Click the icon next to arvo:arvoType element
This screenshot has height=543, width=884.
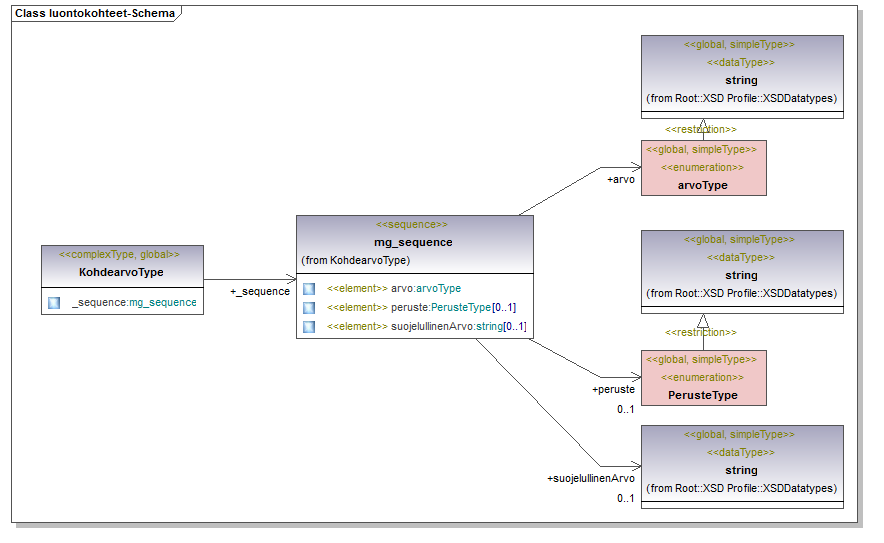click(309, 289)
